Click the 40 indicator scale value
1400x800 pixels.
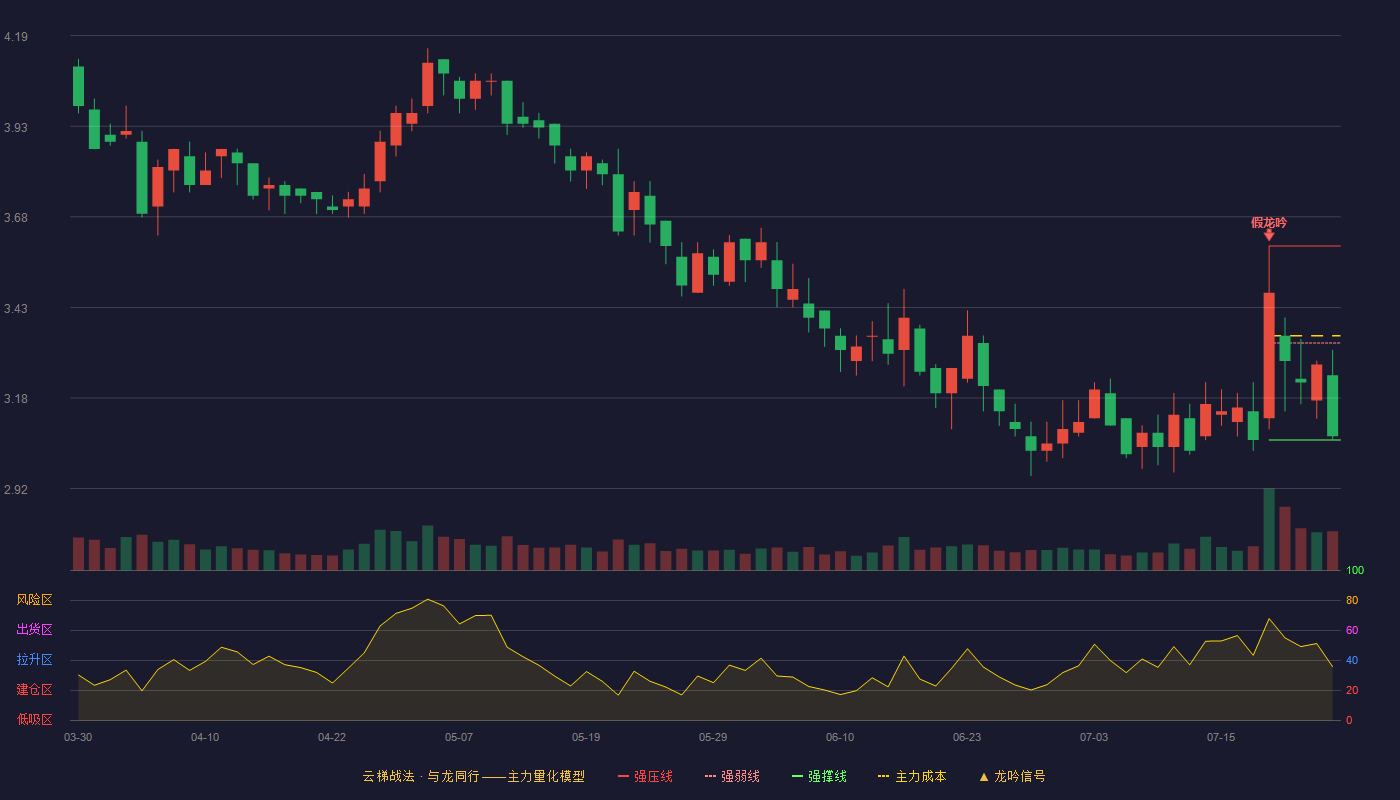[1352, 660]
